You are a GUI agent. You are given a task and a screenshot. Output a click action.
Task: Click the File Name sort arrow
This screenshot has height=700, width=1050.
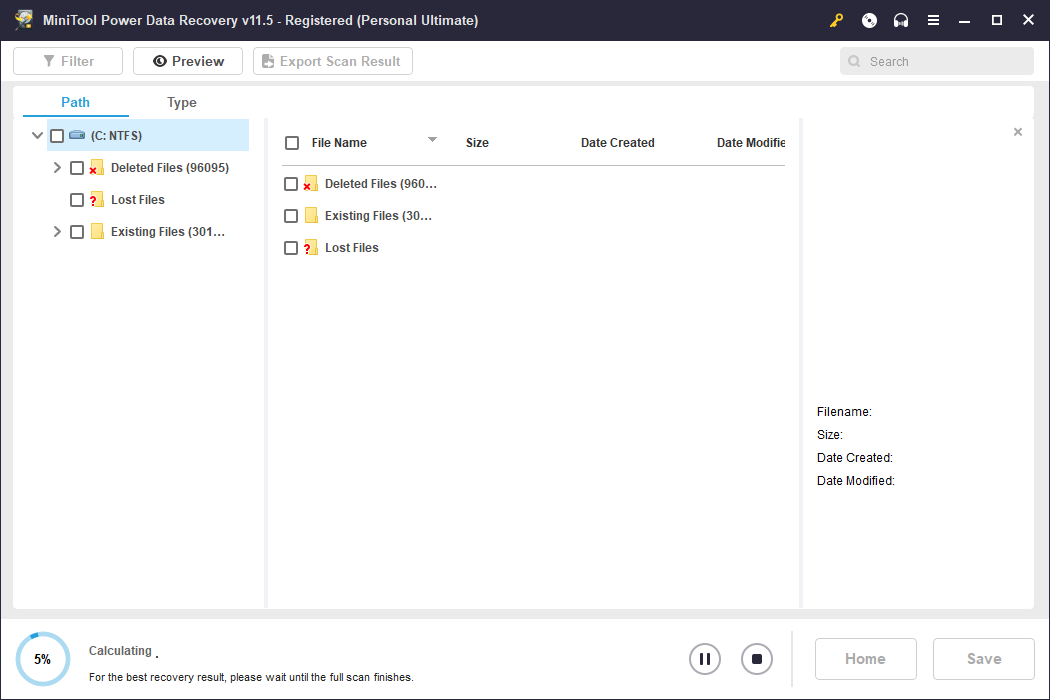pos(433,139)
